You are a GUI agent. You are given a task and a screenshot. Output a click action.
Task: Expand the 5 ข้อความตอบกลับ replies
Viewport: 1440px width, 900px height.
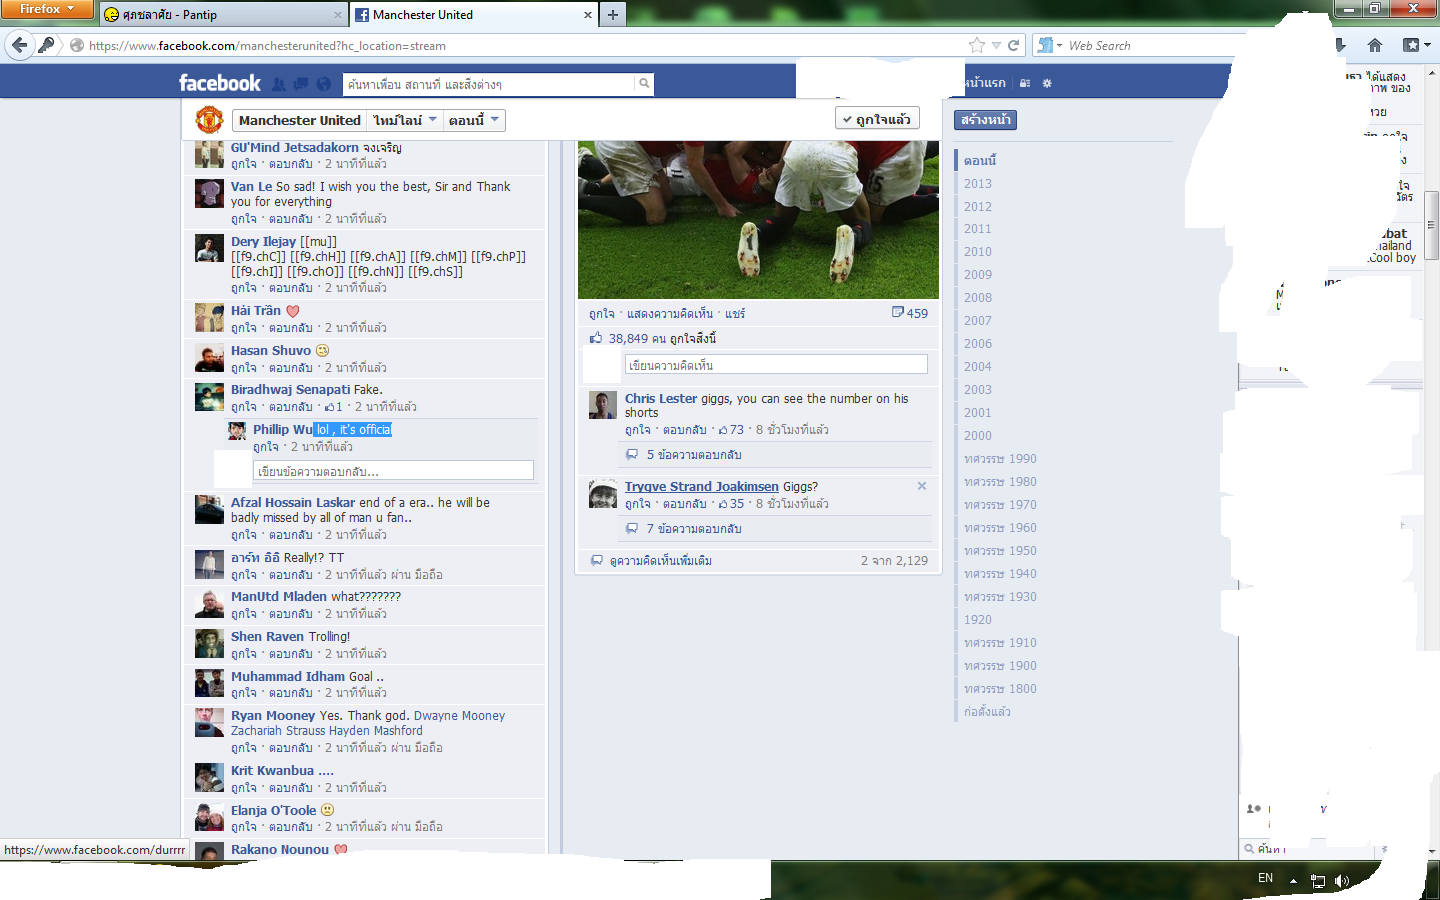point(693,455)
